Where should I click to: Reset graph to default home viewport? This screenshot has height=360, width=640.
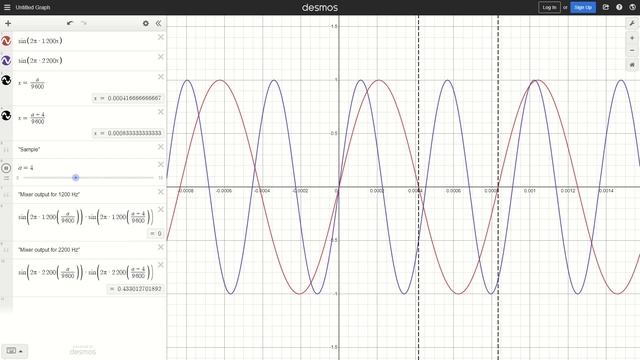(632, 65)
